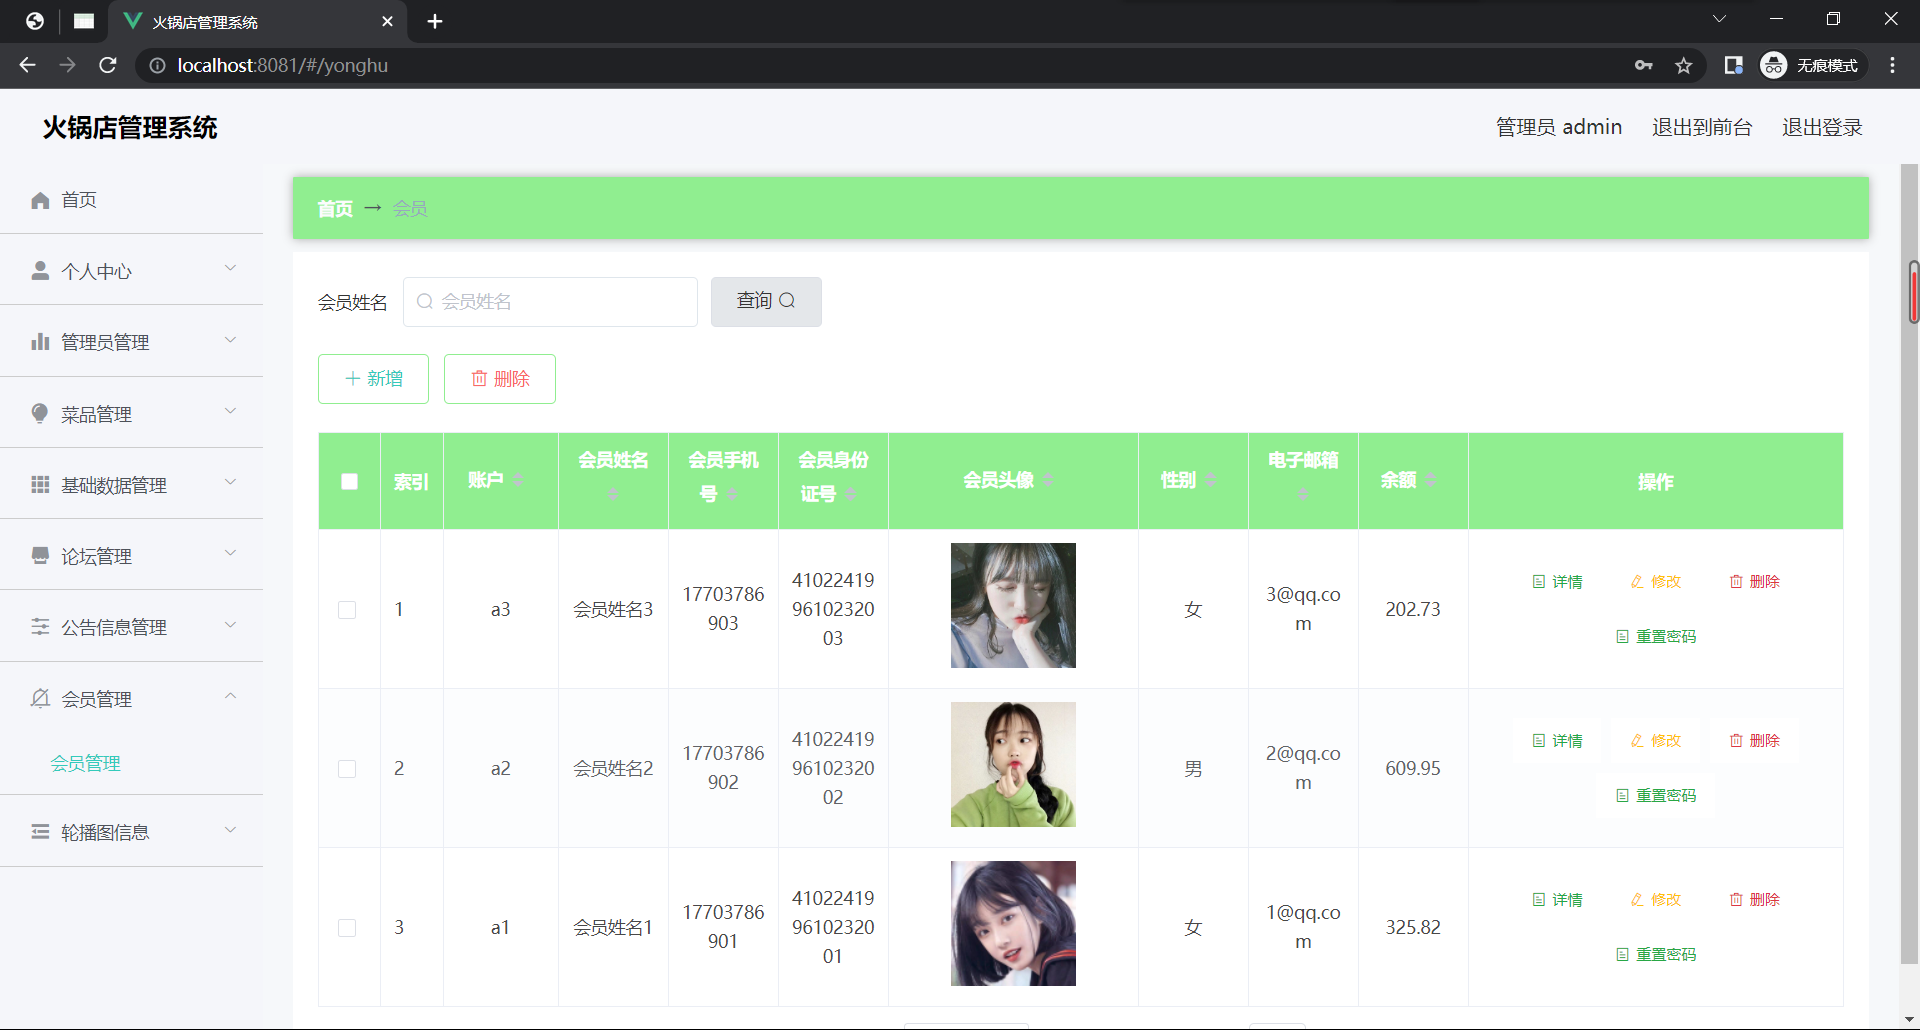Click the 菜品管理 dish management icon

pyautogui.click(x=39, y=413)
